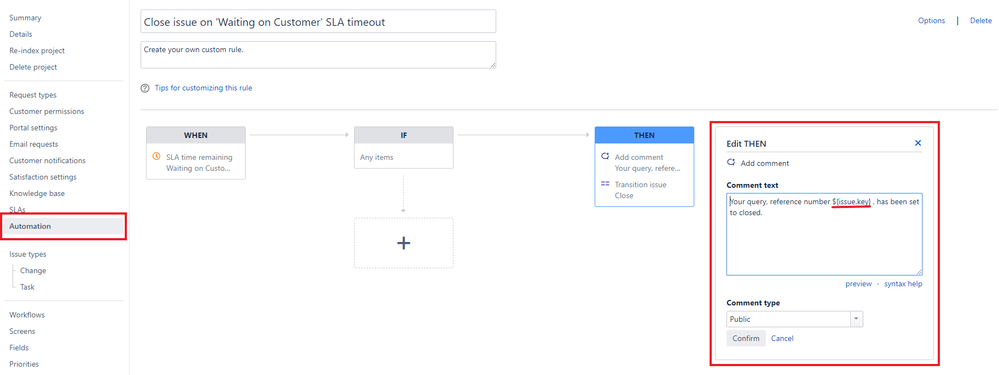Screen dimensions: 999x375
Task: Click the Options link
Action: coord(931,20)
